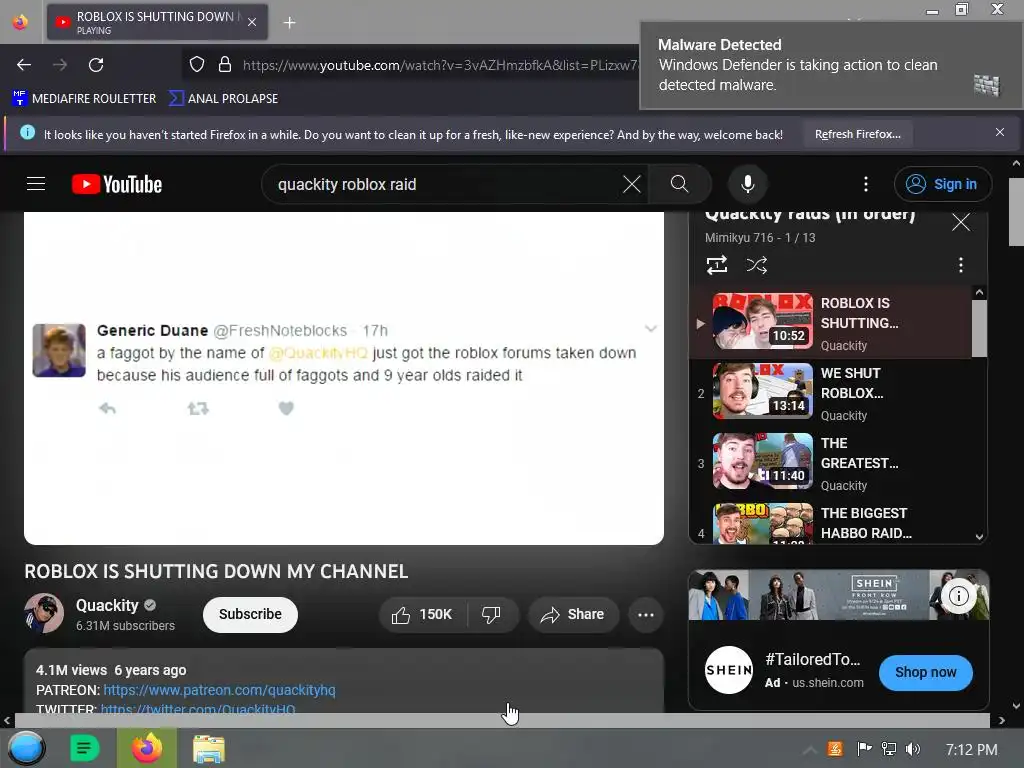The image size is (1024, 768).
Task: Open the green notes app on the taskbar
Action: click(84, 748)
